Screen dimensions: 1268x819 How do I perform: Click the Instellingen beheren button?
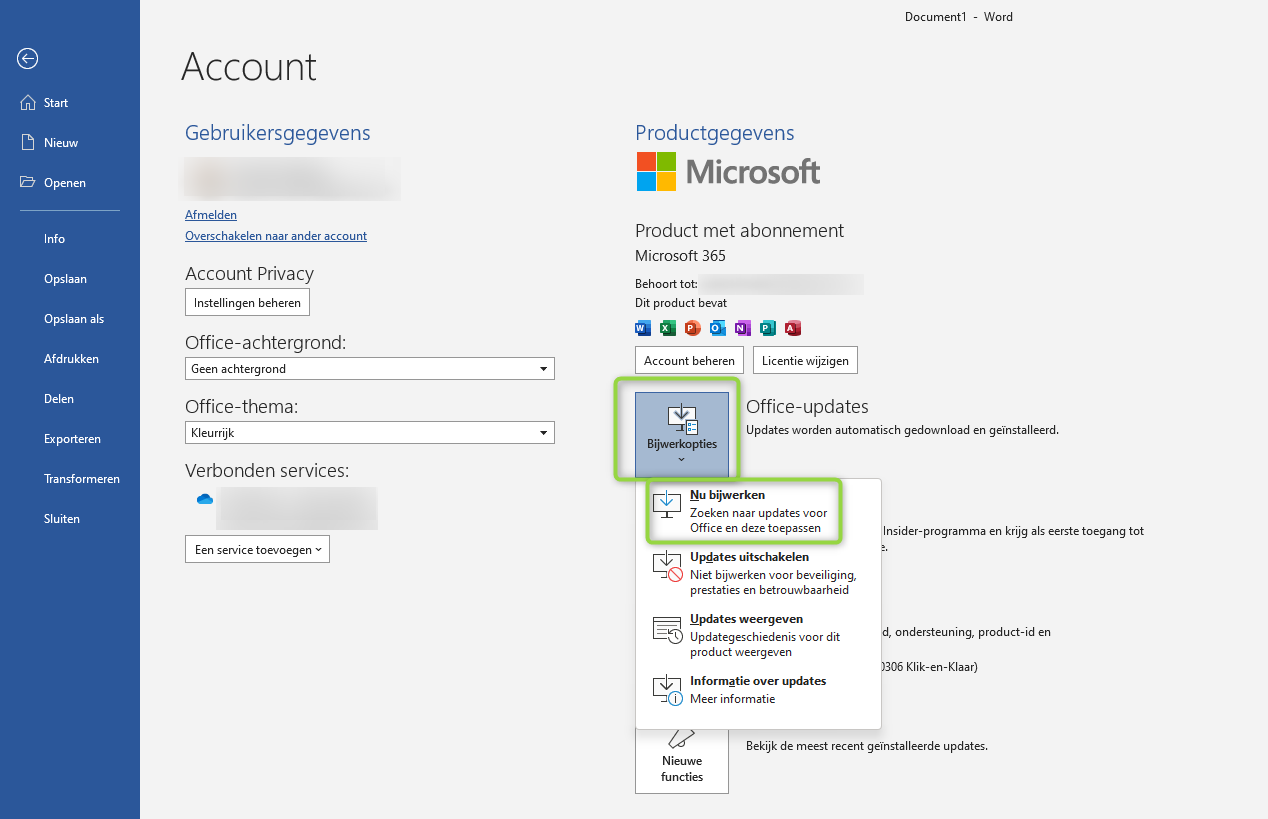(x=248, y=302)
